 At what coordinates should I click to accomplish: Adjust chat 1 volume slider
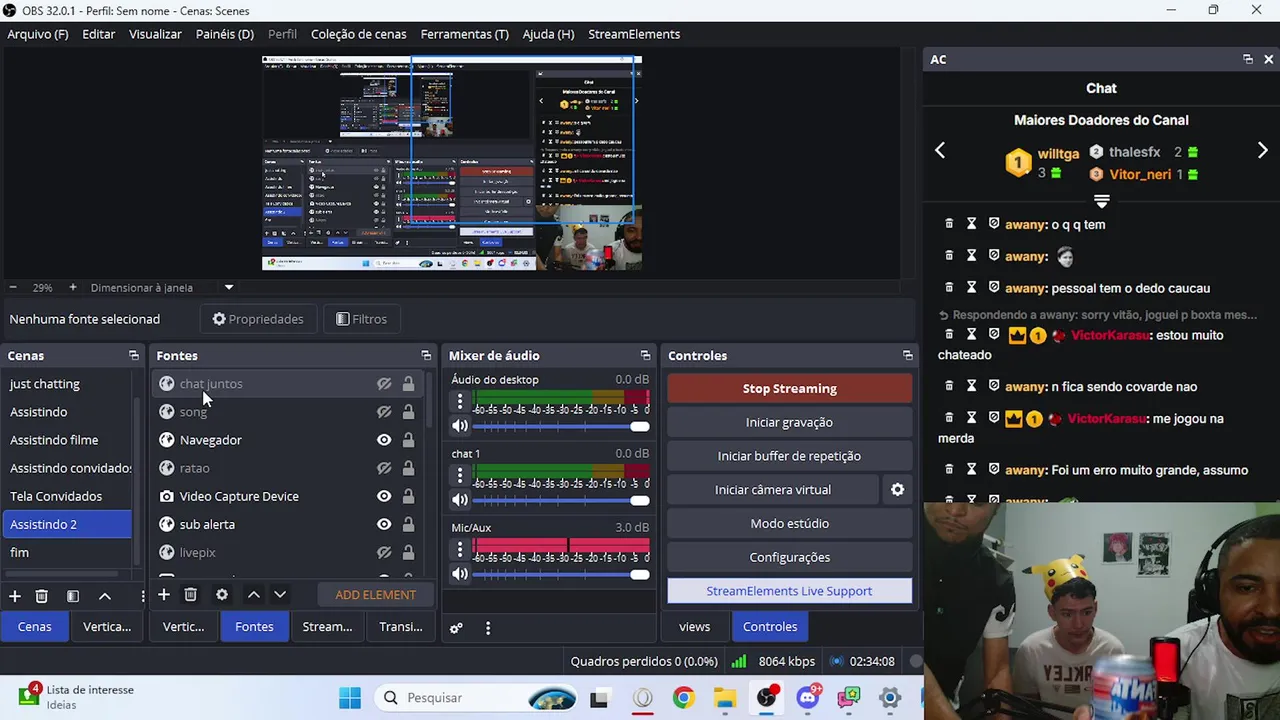click(x=561, y=500)
